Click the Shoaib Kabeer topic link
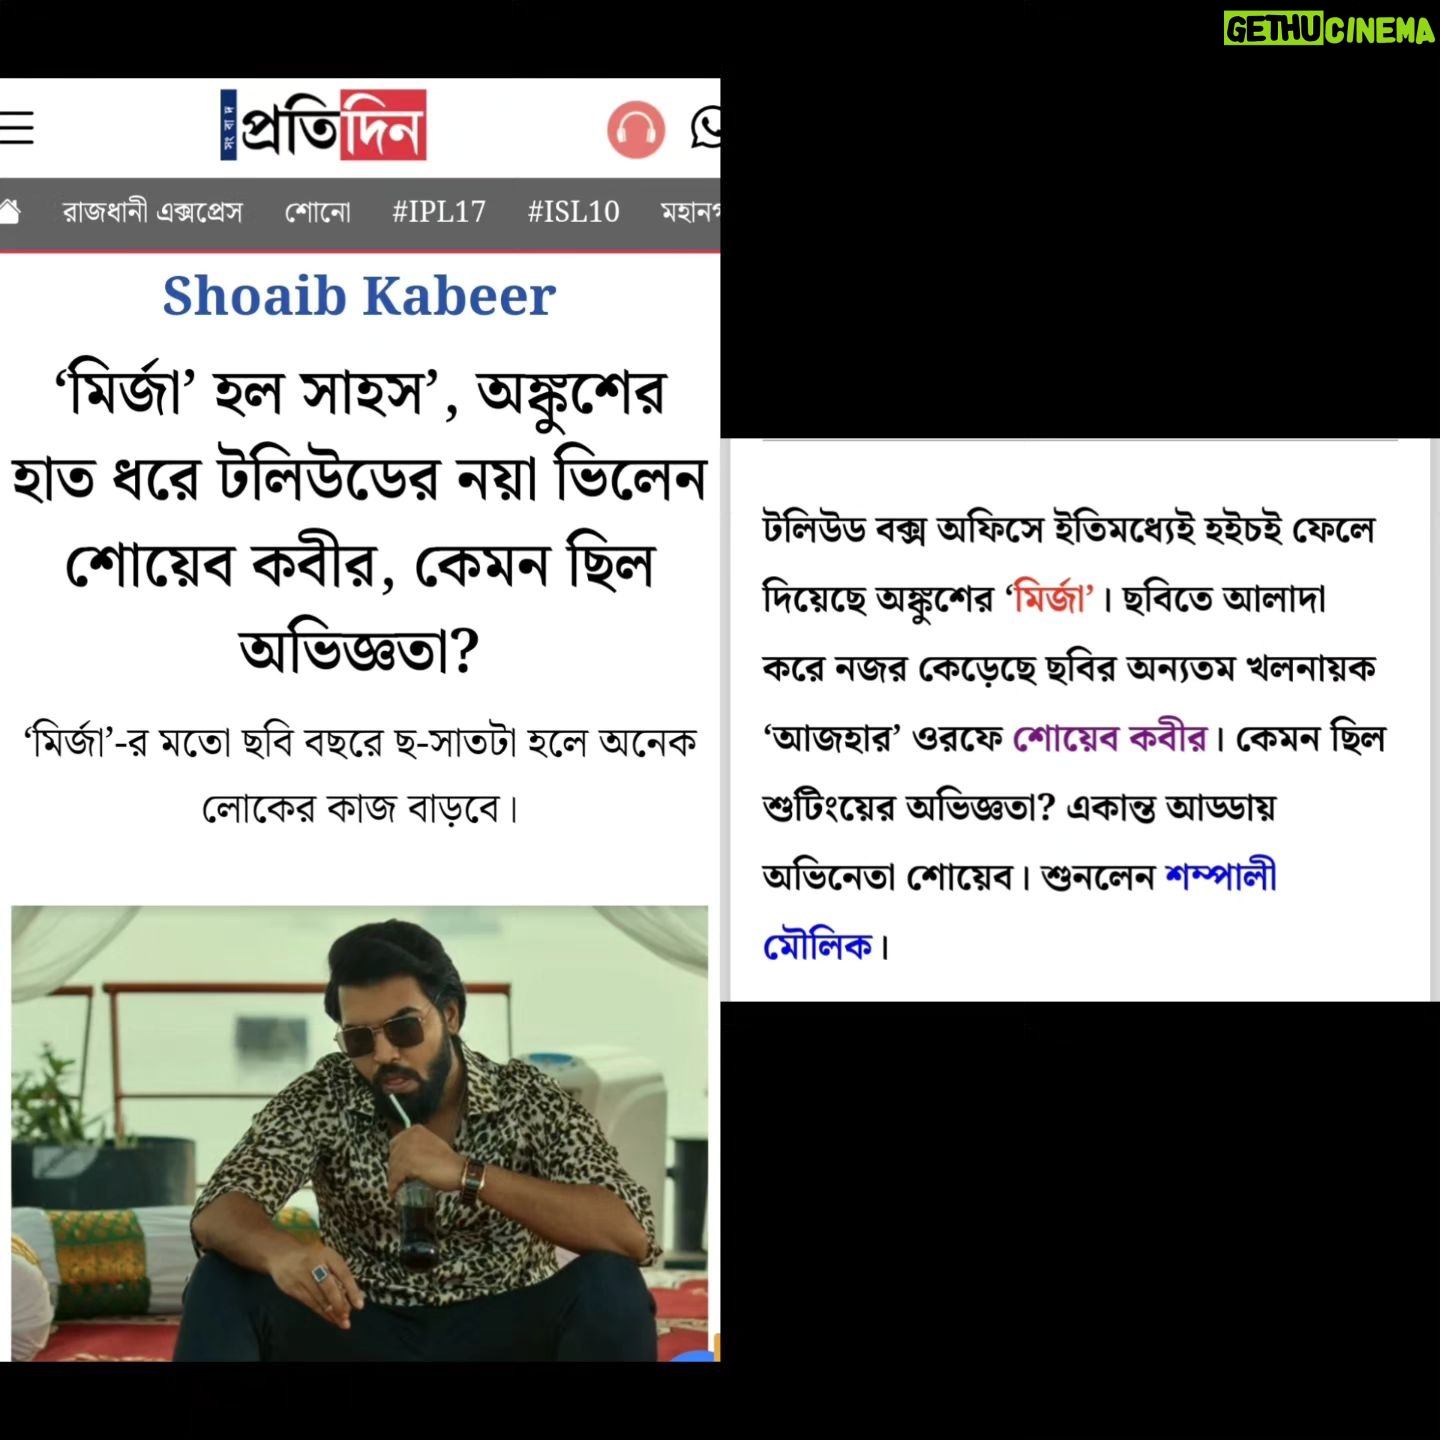Image resolution: width=1440 pixels, height=1440 pixels. pos(359,296)
